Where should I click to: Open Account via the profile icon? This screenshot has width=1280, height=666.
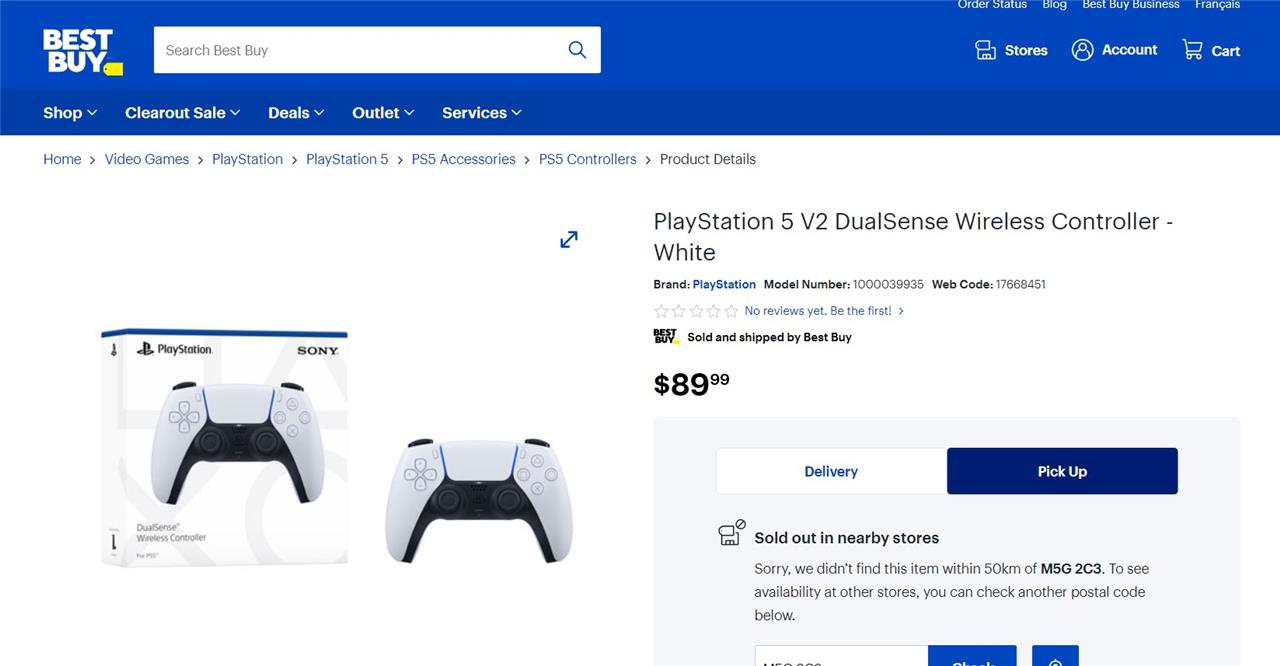click(1082, 50)
